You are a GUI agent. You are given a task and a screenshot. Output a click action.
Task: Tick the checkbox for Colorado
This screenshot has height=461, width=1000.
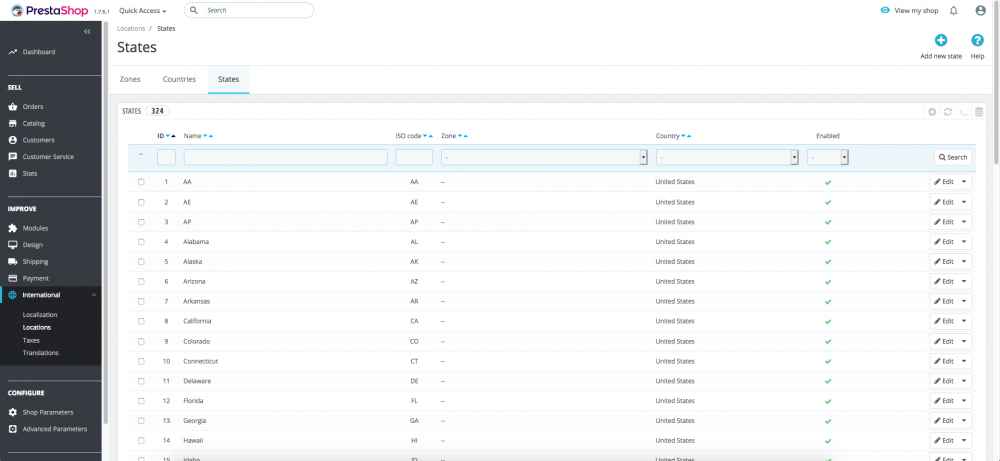tap(141, 341)
